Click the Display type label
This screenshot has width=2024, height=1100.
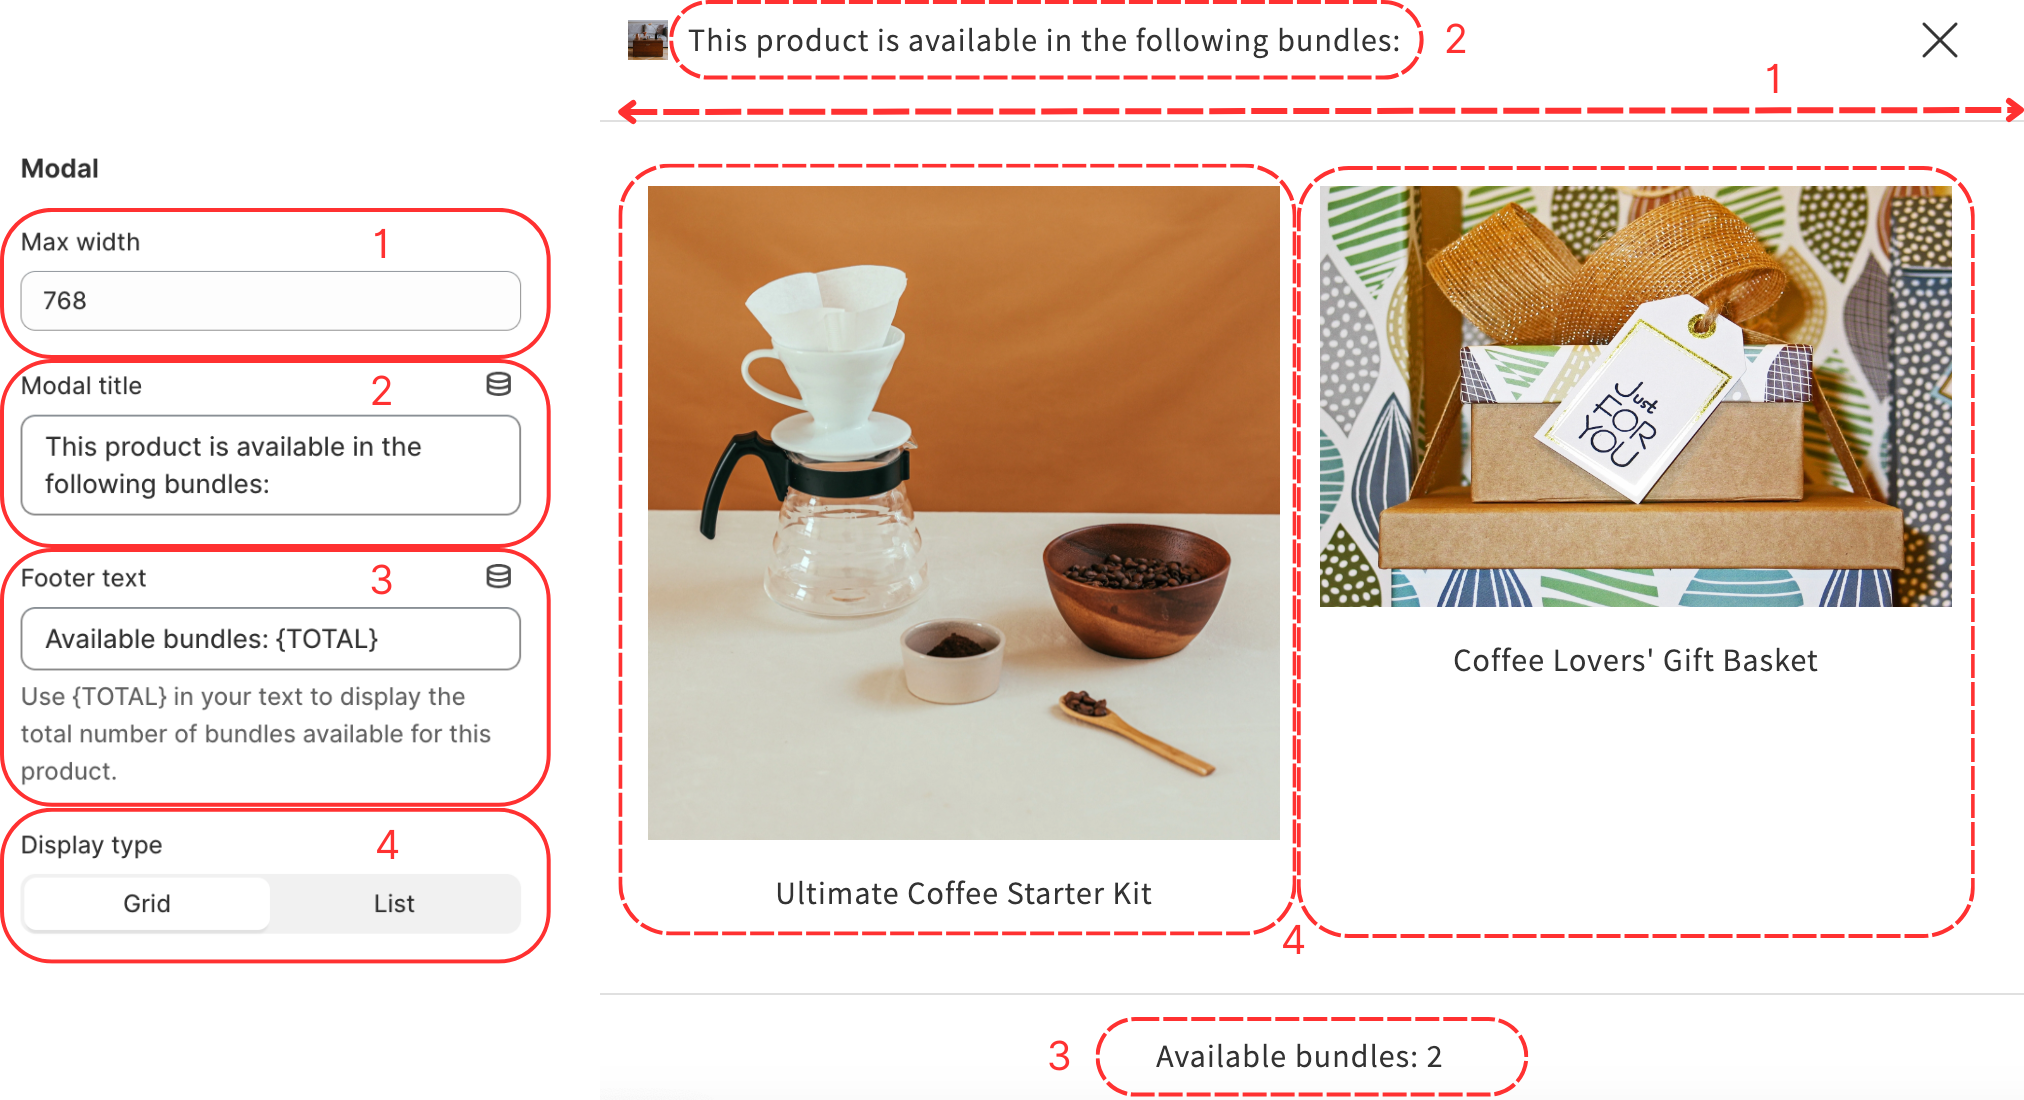(91, 846)
